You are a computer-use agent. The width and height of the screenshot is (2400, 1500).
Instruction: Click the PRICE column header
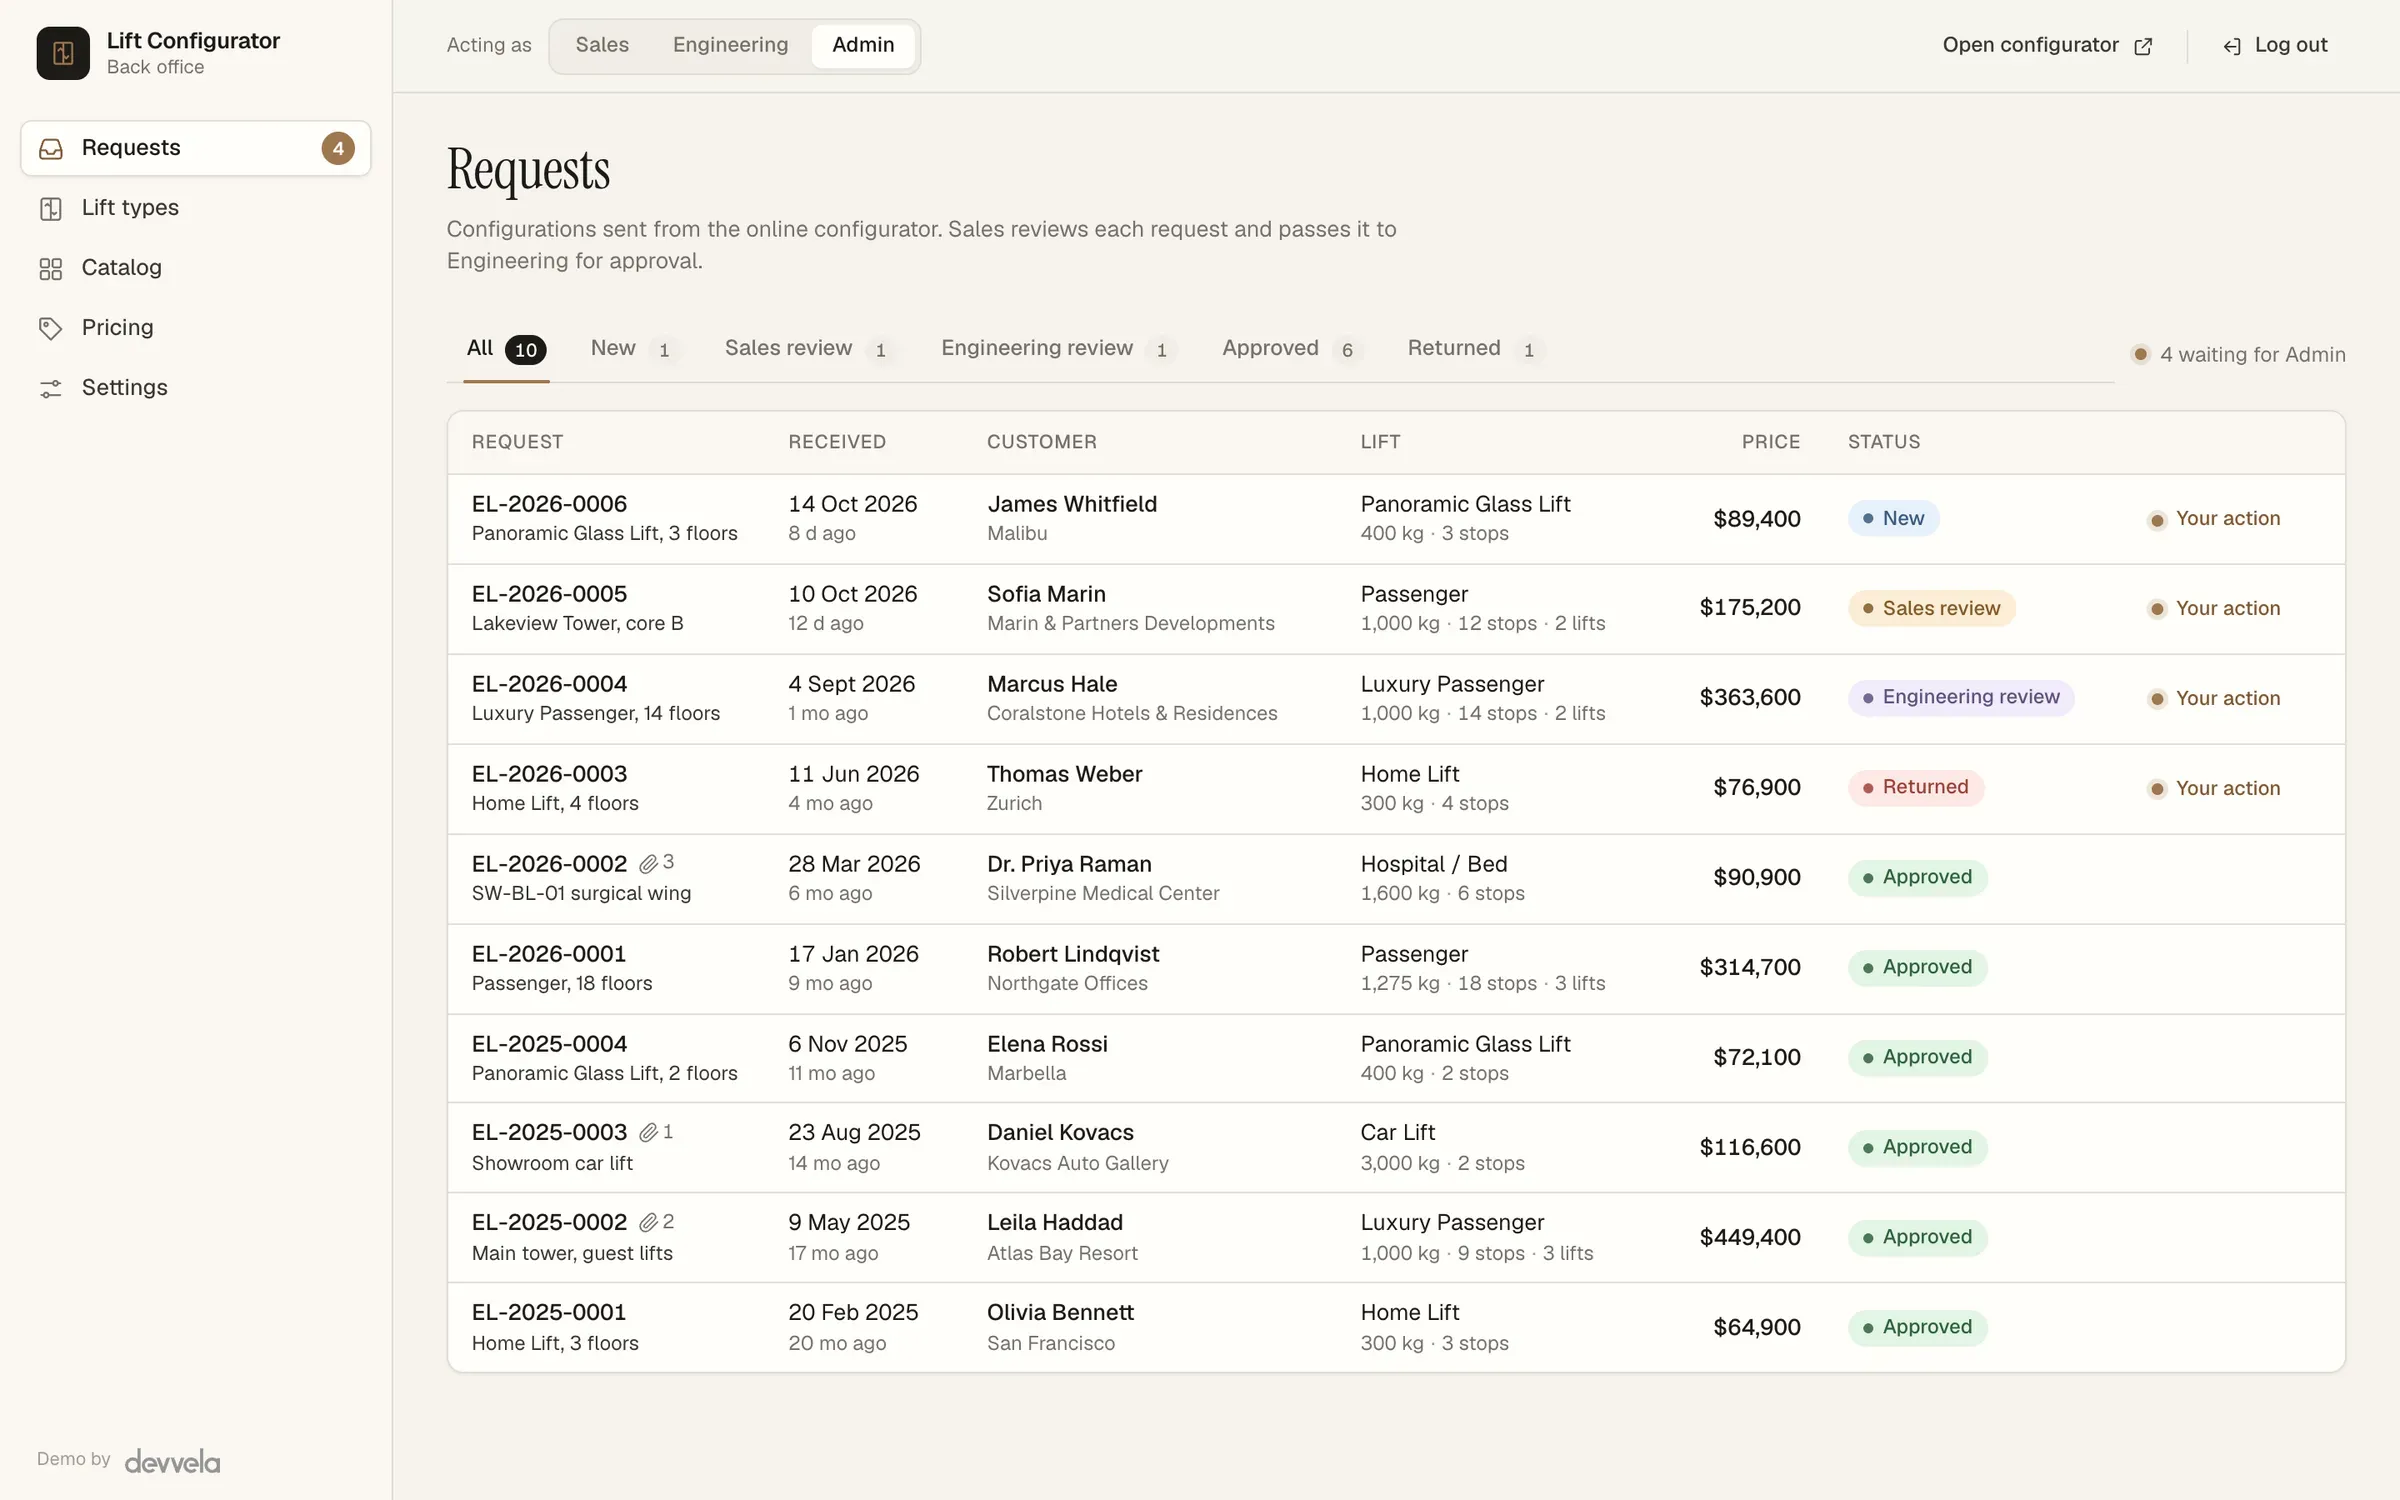(1771, 442)
